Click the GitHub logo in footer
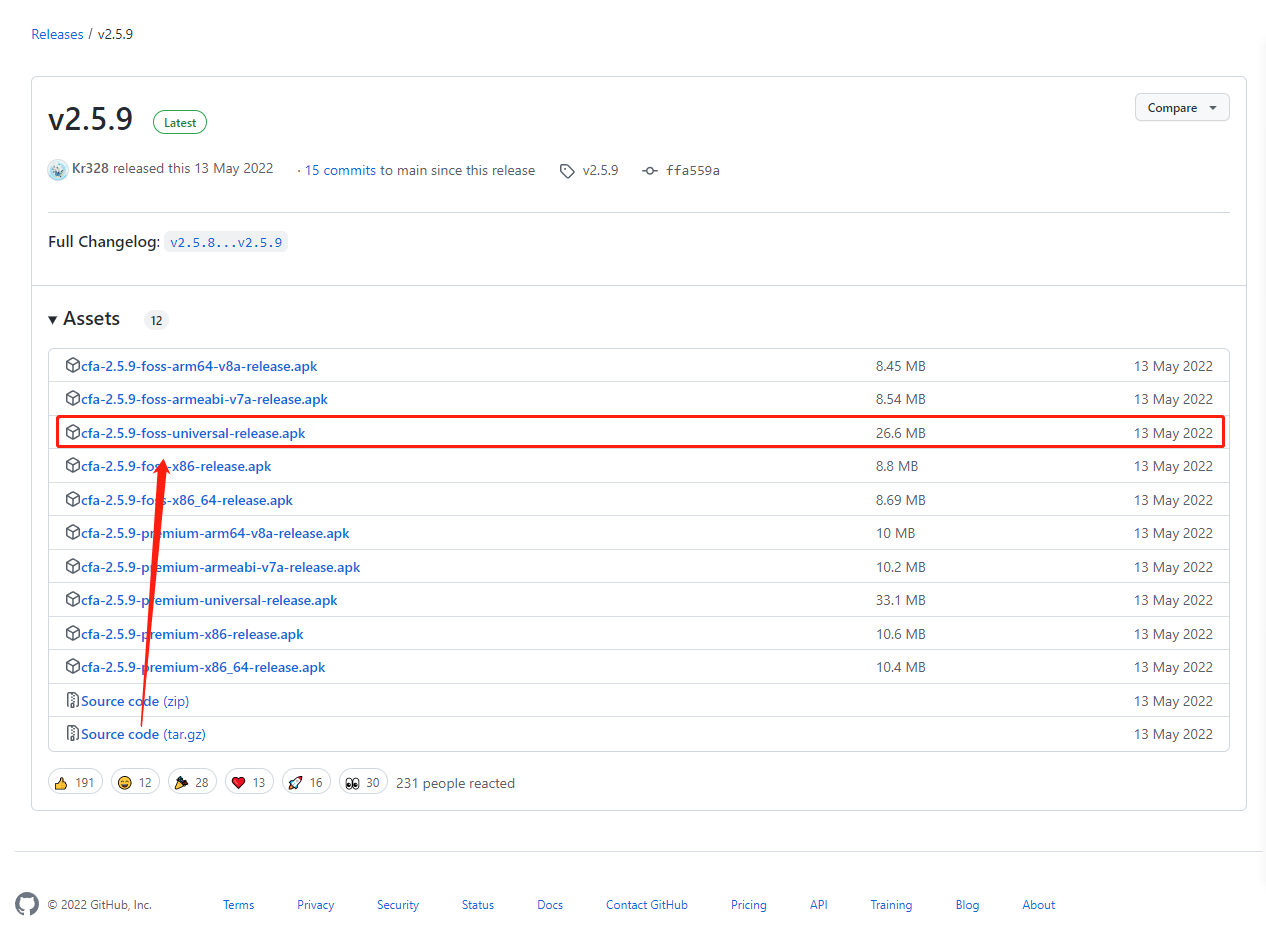The width and height of the screenshot is (1266, 940). [27, 904]
